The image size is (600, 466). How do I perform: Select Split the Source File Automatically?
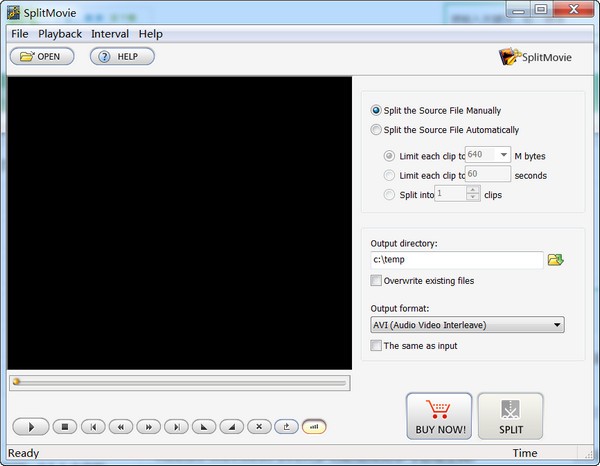376,130
